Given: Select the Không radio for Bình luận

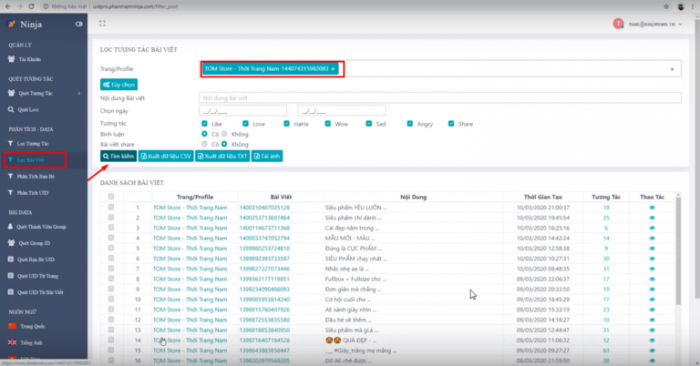Looking at the screenshot, I should (225, 134).
